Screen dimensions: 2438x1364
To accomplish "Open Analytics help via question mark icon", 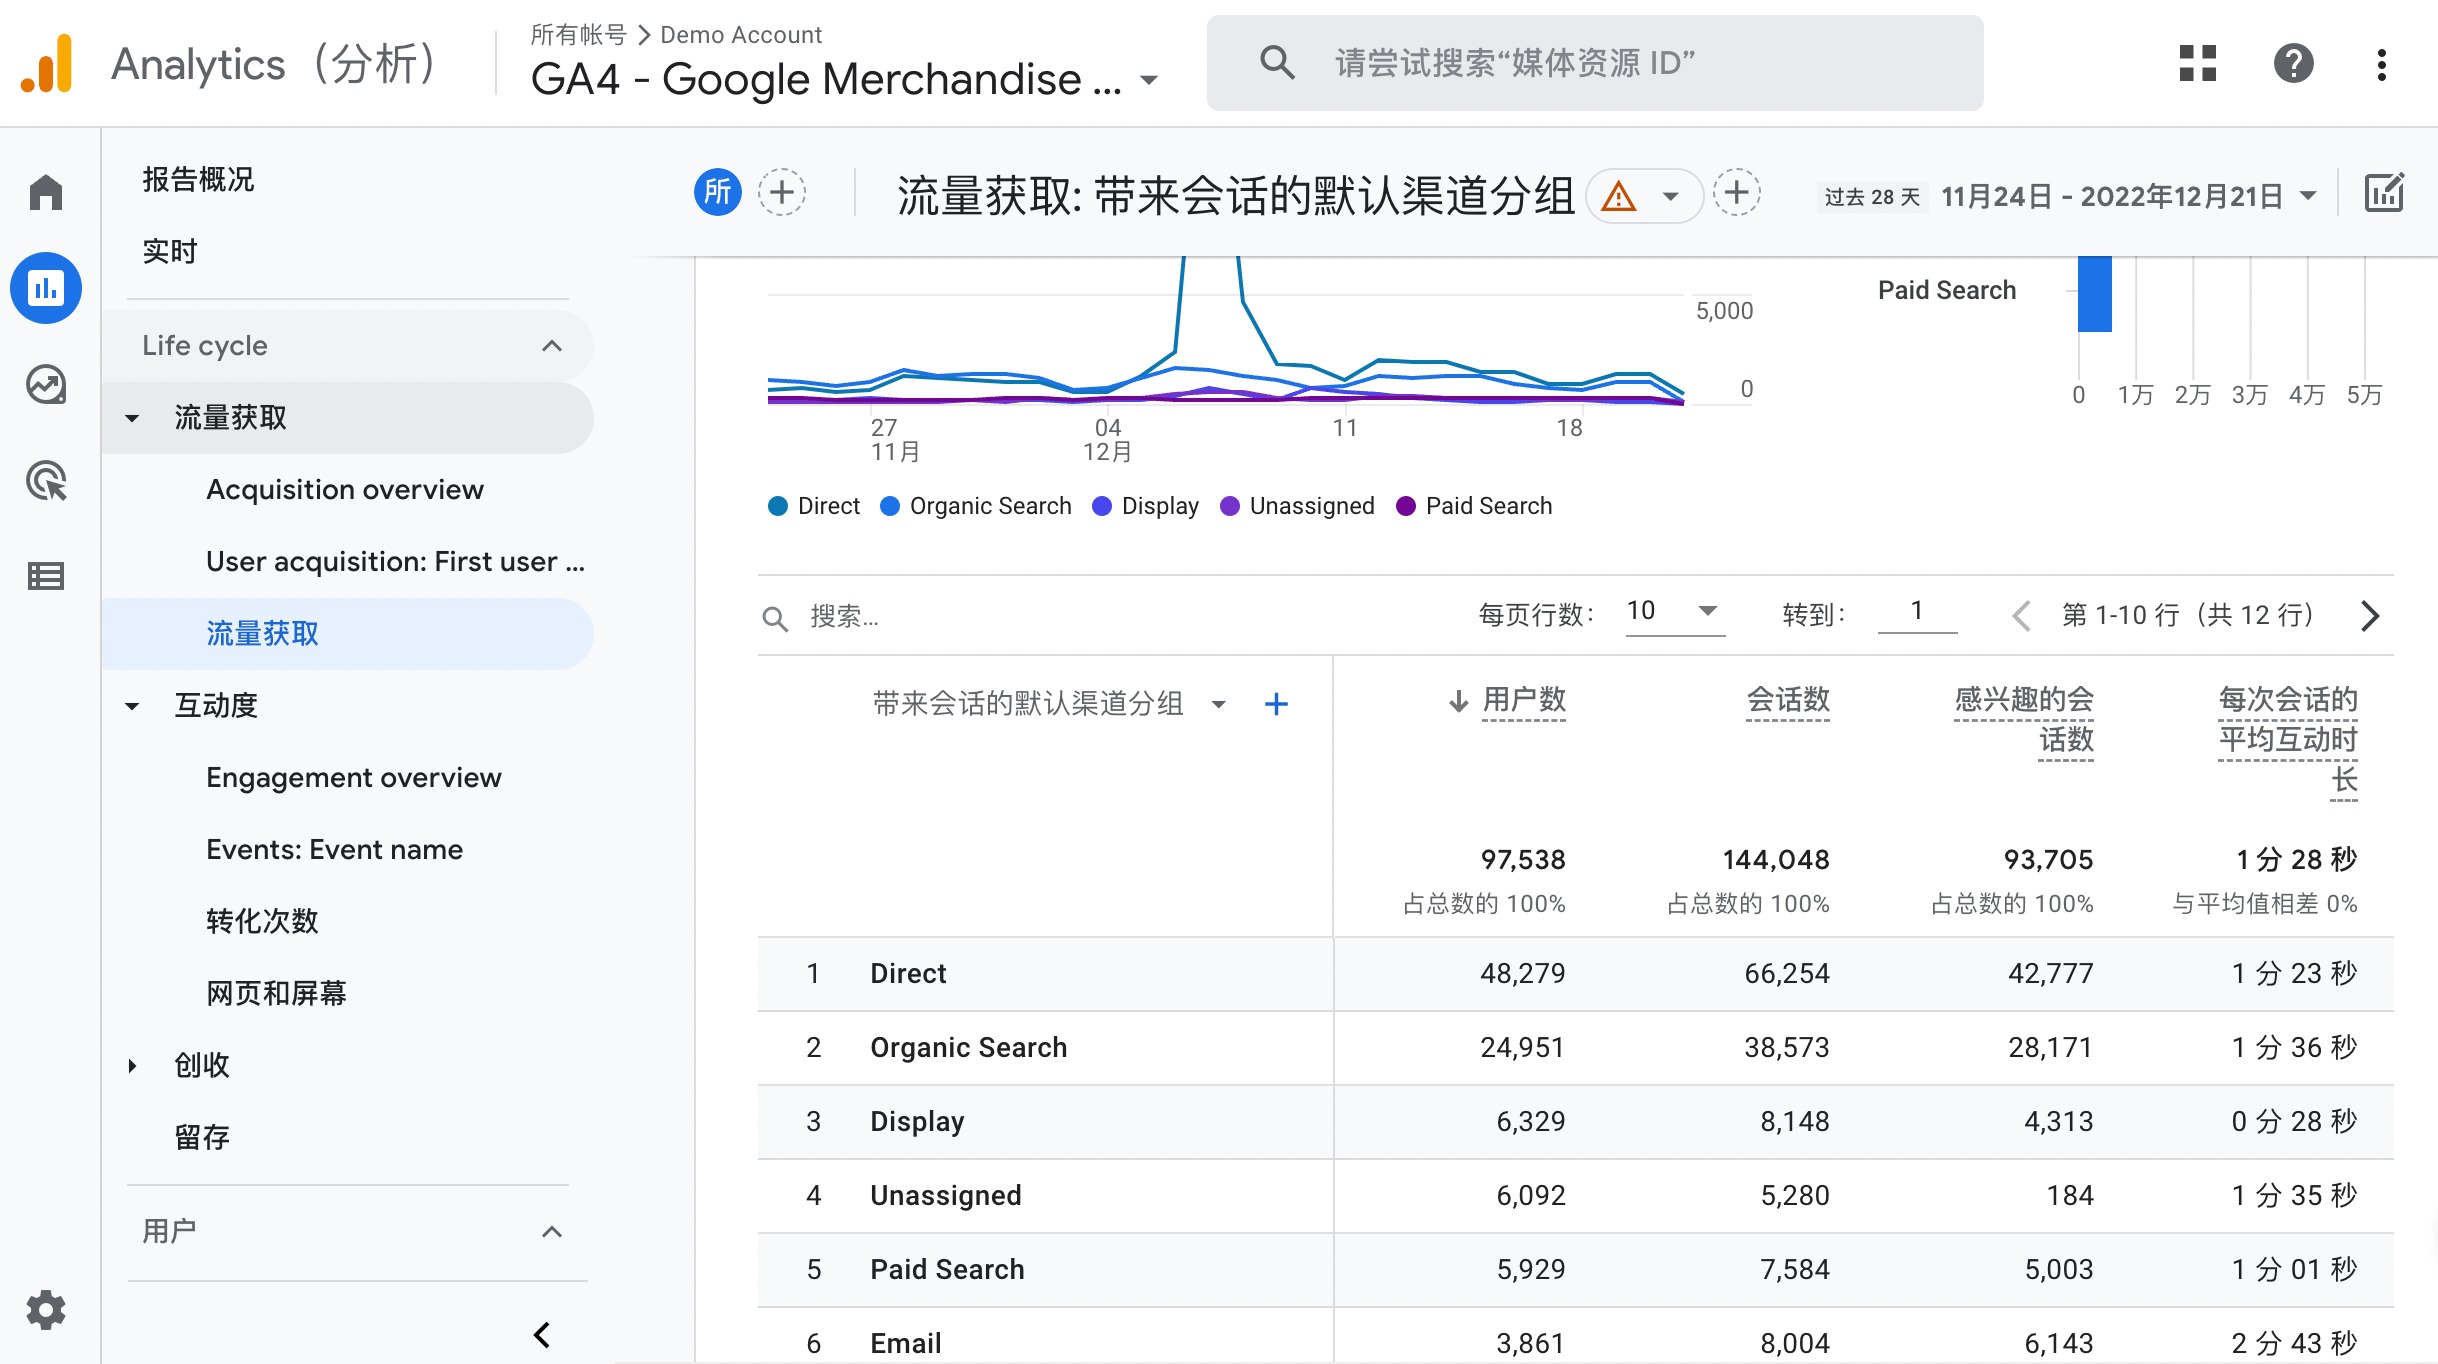I will pyautogui.click(x=2292, y=63).
